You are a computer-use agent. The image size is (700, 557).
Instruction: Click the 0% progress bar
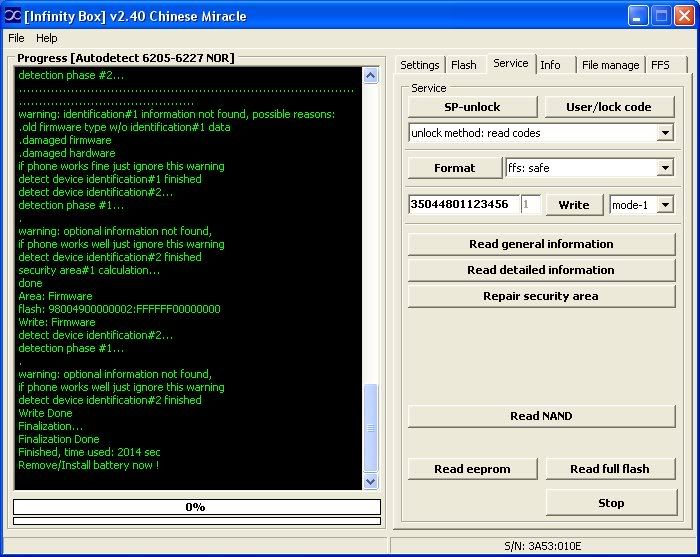click(196, 507)
